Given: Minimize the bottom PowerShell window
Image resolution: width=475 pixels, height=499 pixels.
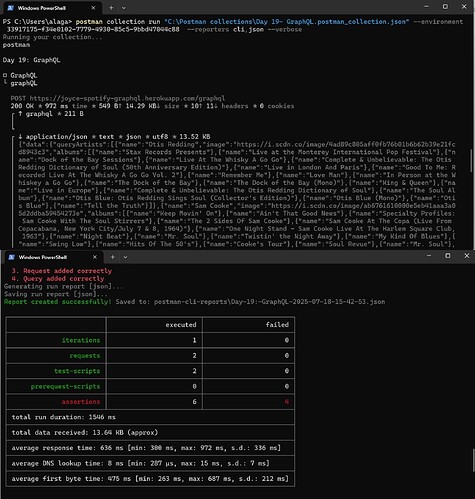Looking at the screenshot, I should tap(429, 256).
